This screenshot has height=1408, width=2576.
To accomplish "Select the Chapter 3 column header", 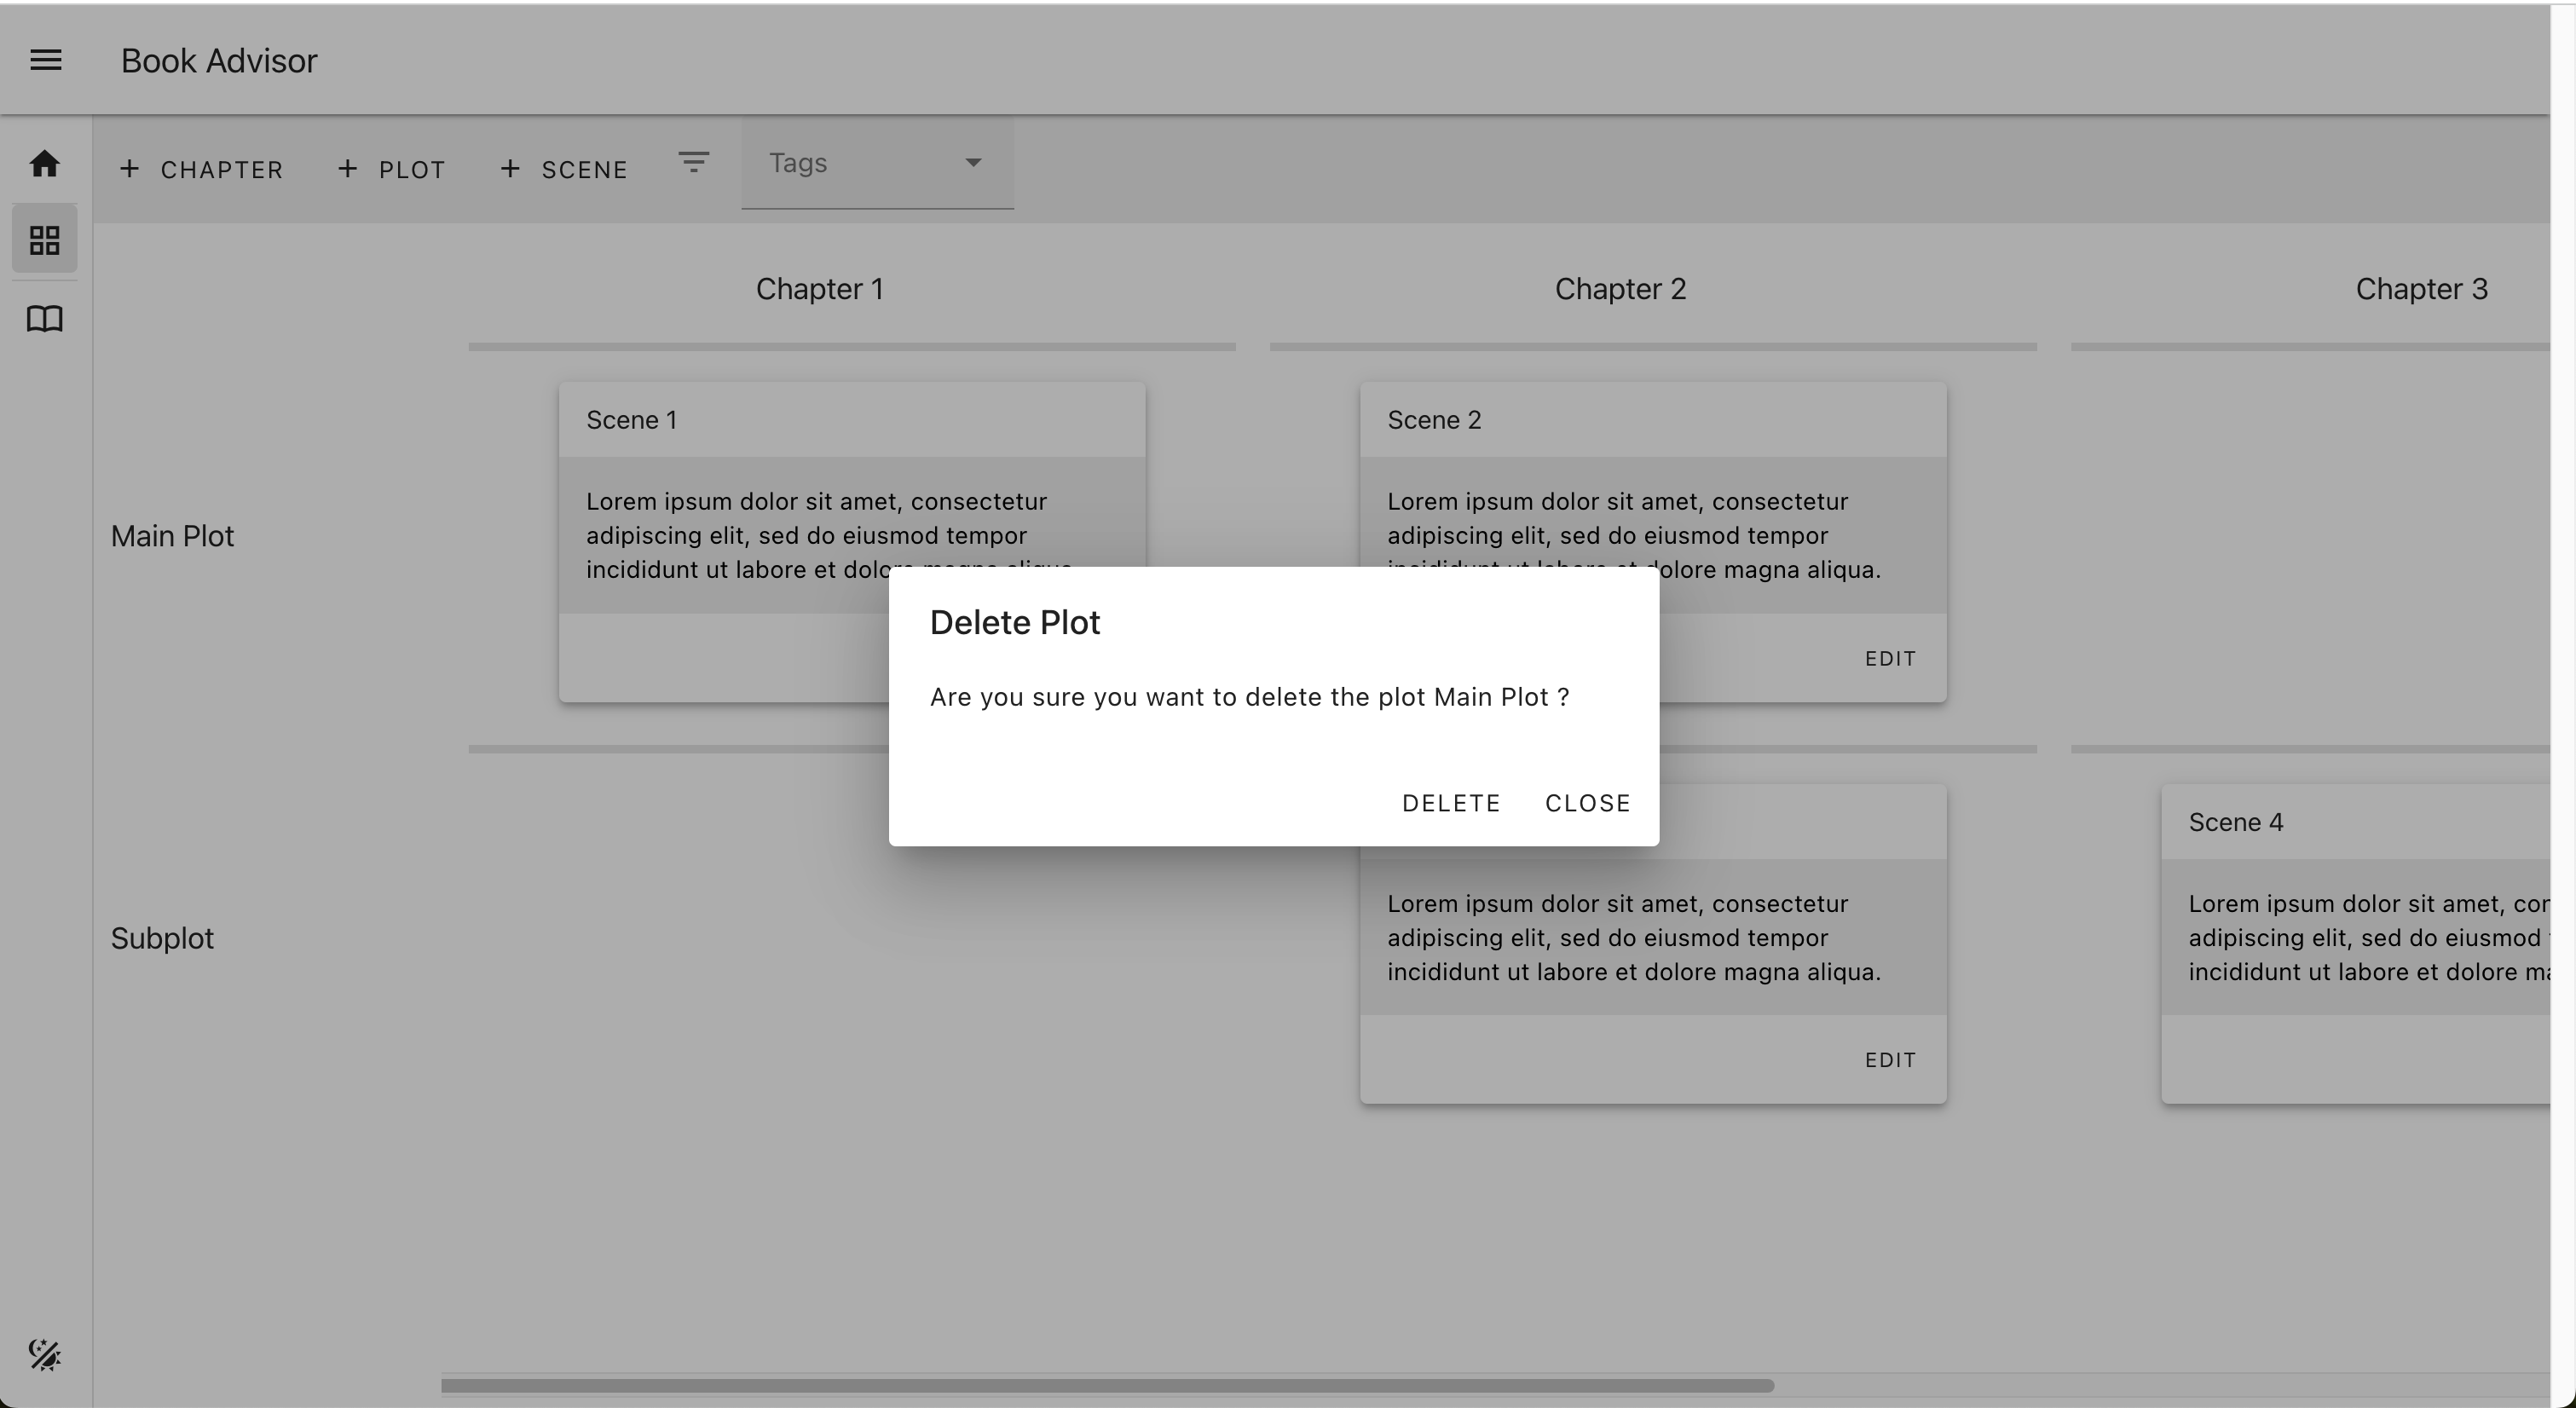I will pos(2421,289).
